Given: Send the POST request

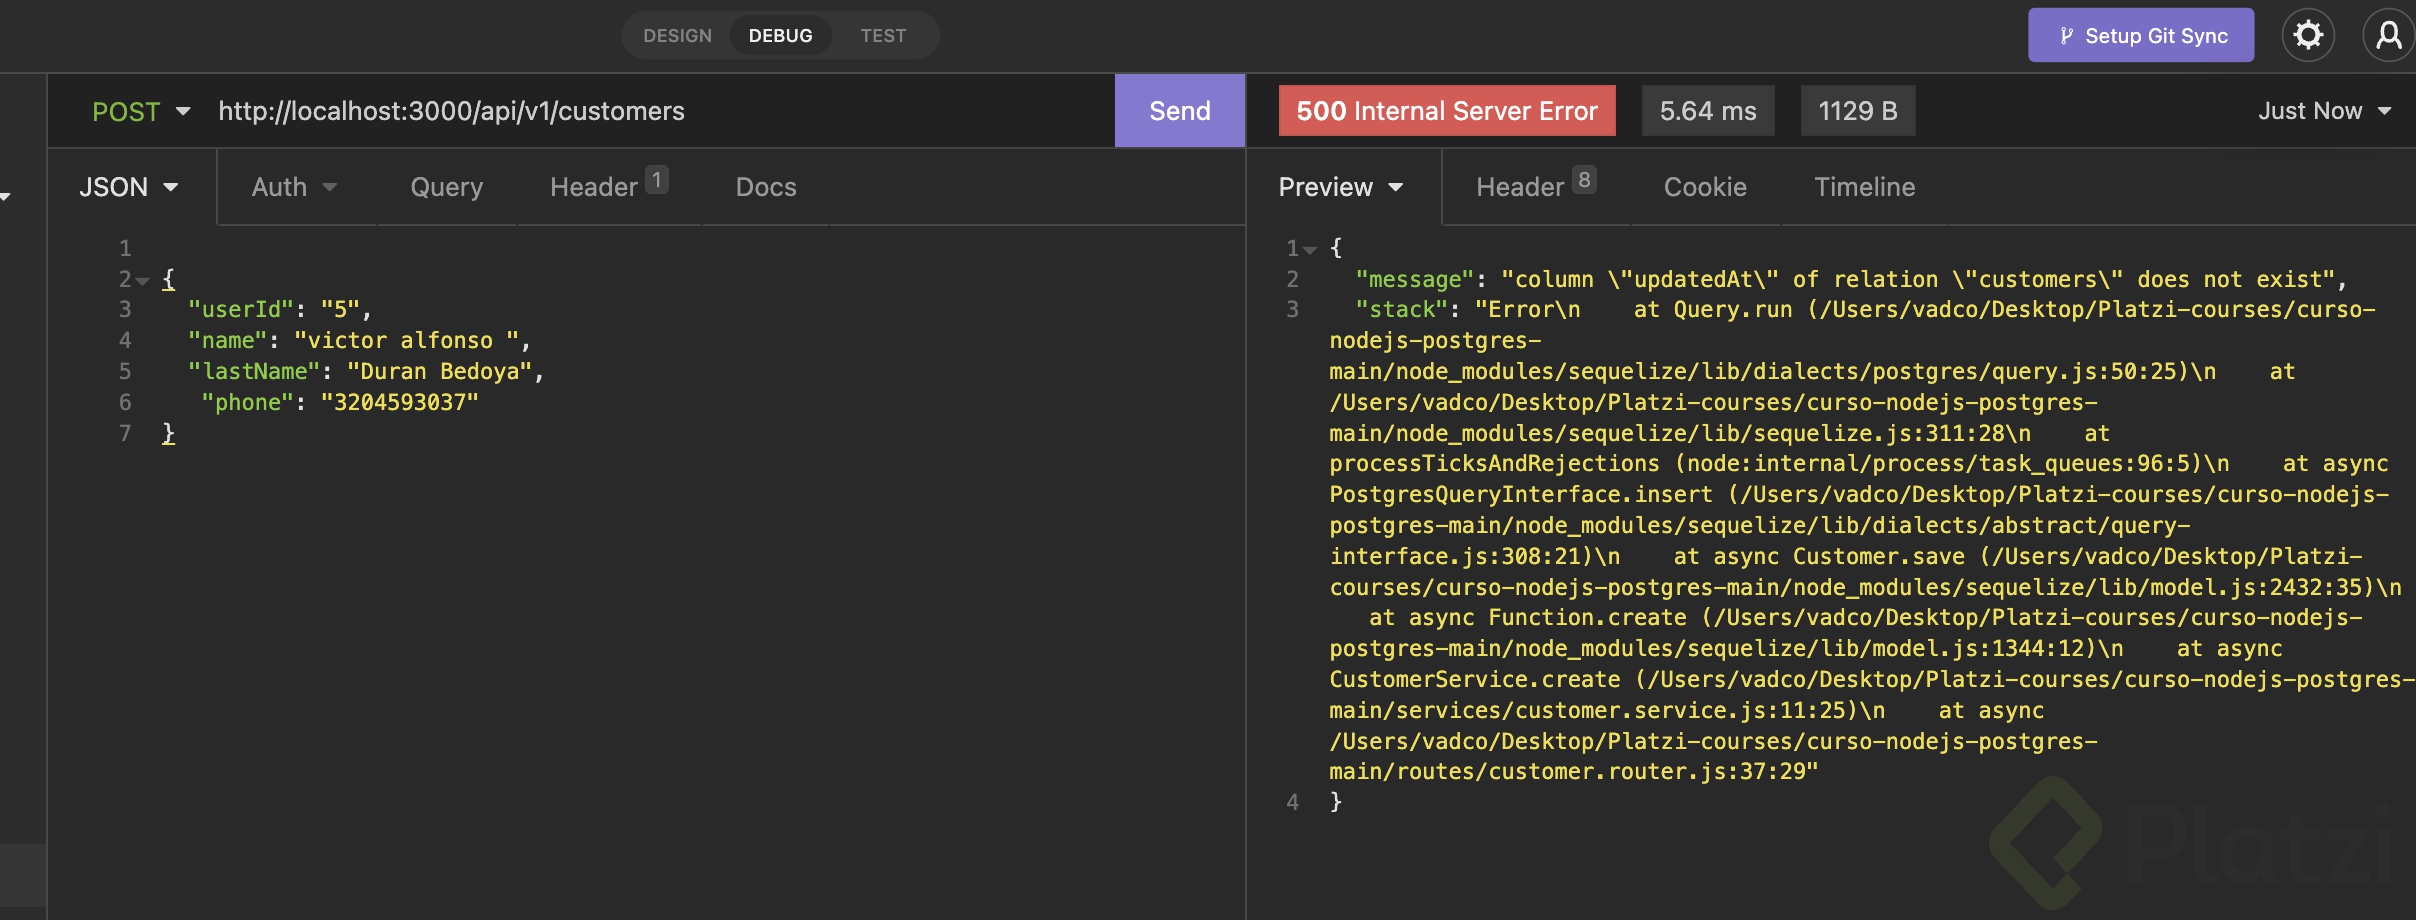Looking at the screenshot, I should point(1179,111).
